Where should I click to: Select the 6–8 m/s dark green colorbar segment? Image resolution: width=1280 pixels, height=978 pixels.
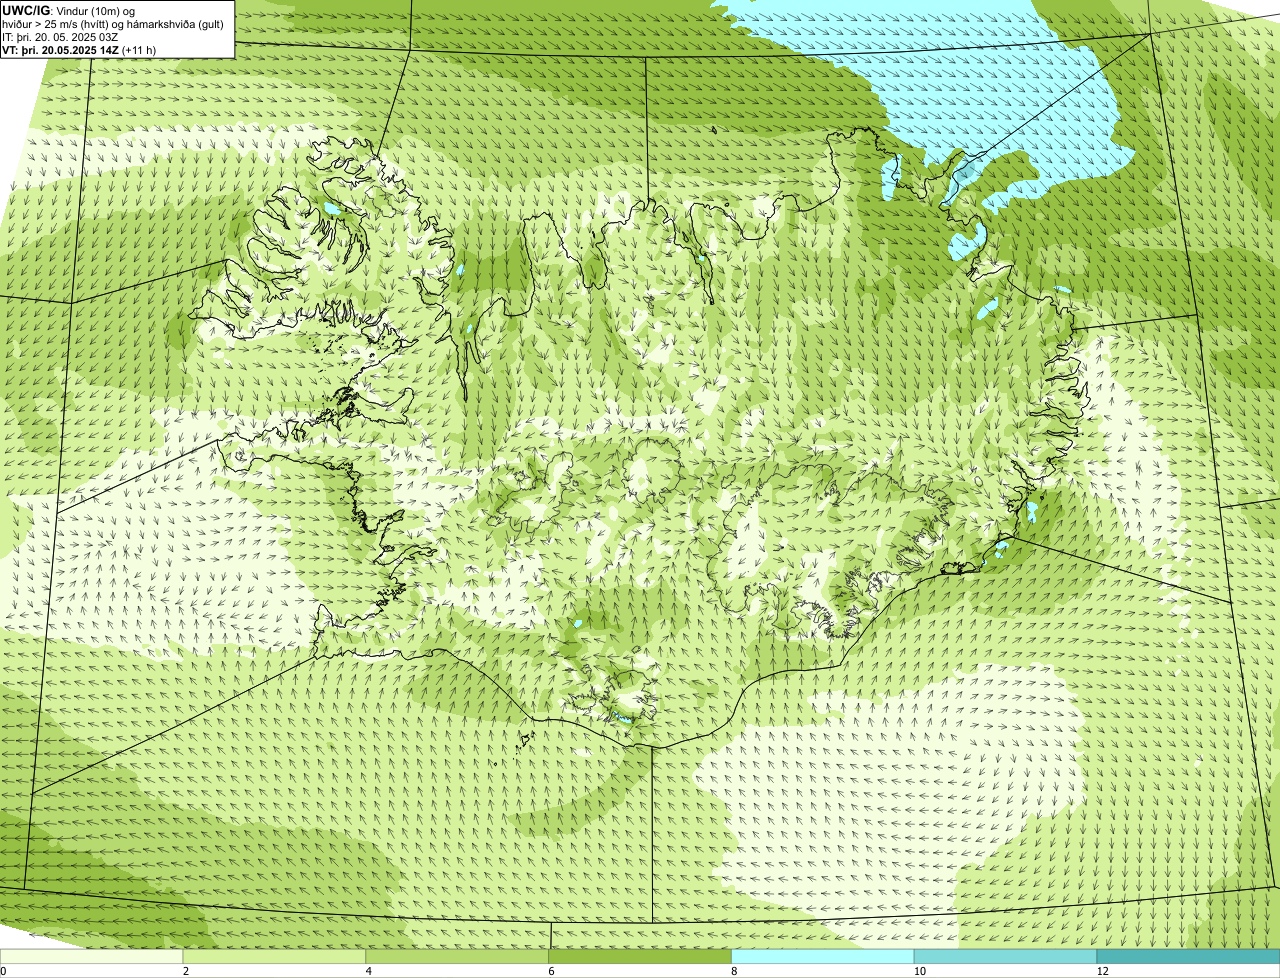640,956
